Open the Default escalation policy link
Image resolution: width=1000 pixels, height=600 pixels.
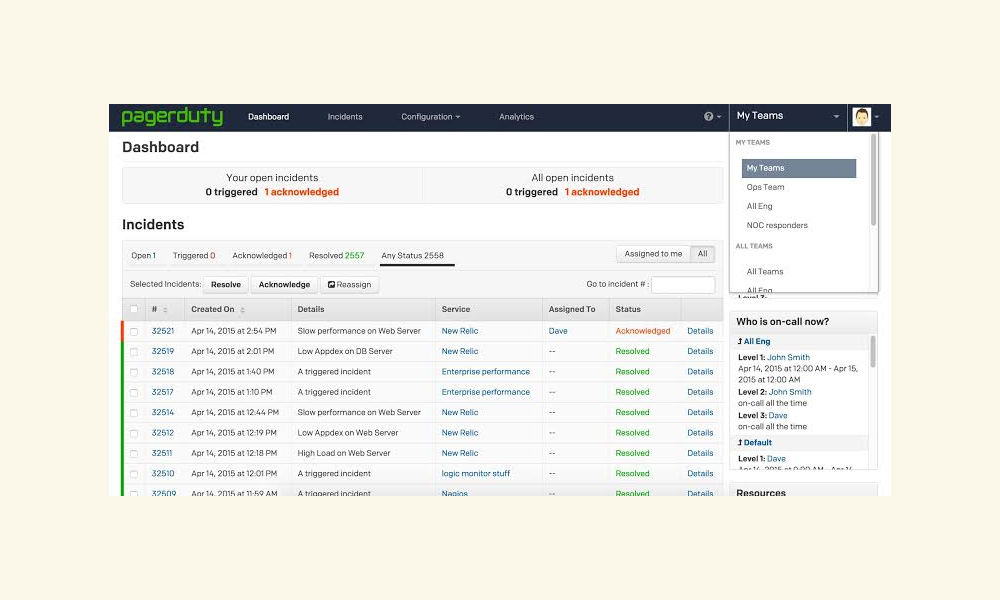[x=758, y=443]
